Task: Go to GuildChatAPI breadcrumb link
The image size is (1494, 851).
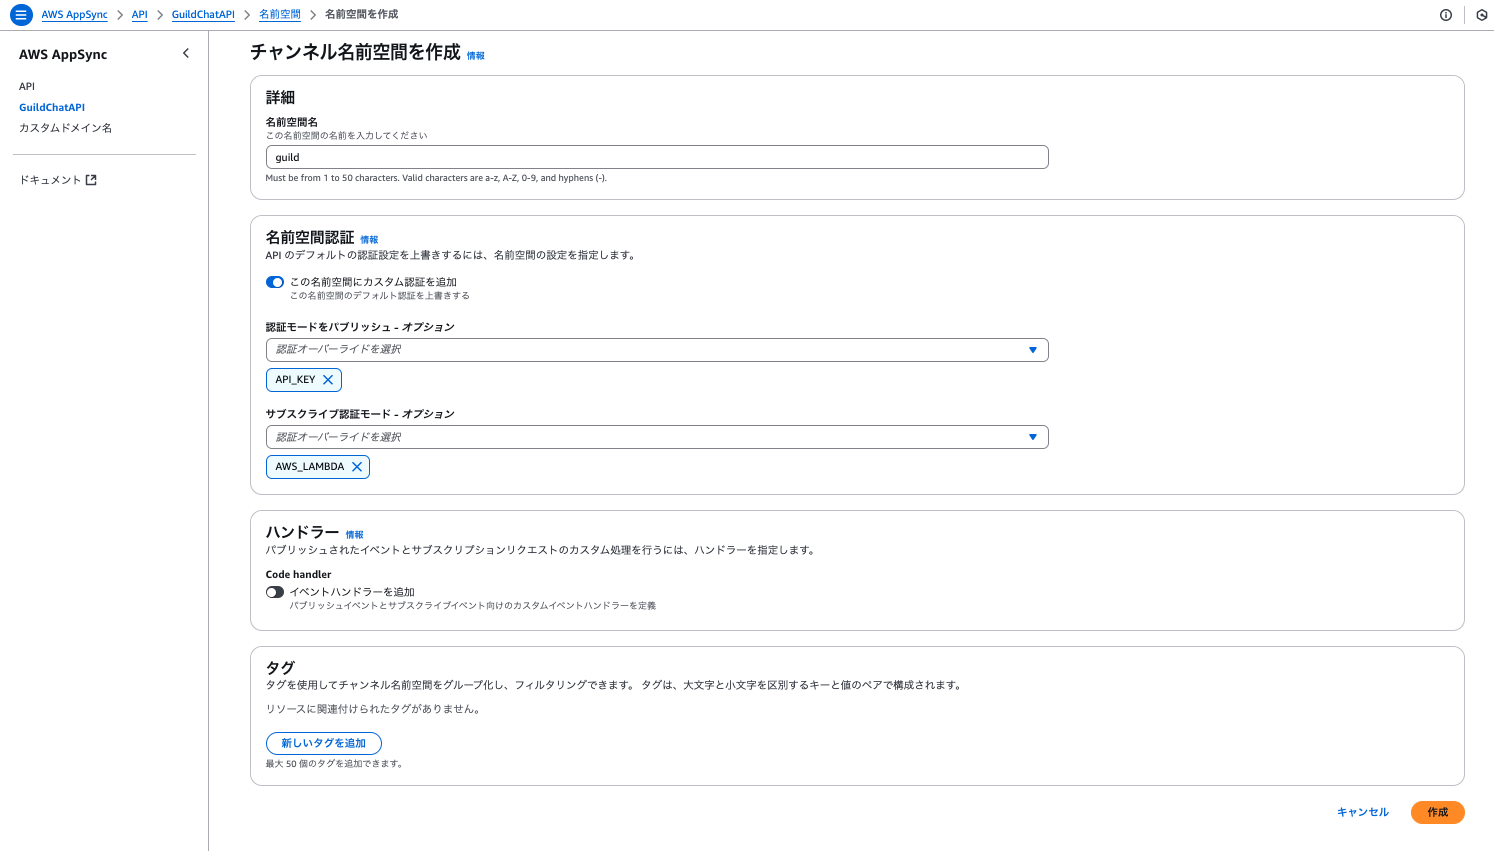Action: (203, 15)
